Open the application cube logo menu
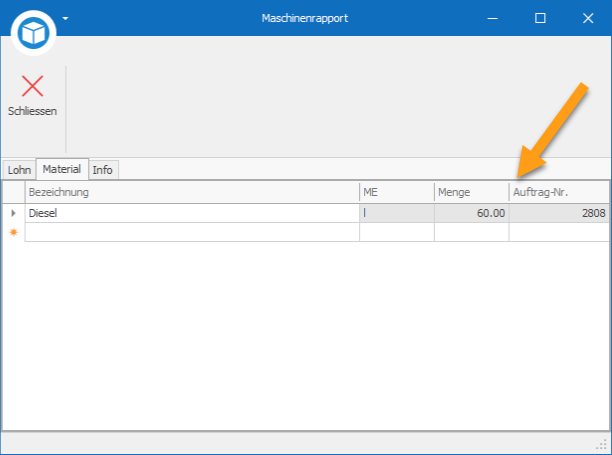This screenshot has height=455, width=612. (x=34, y=33)
